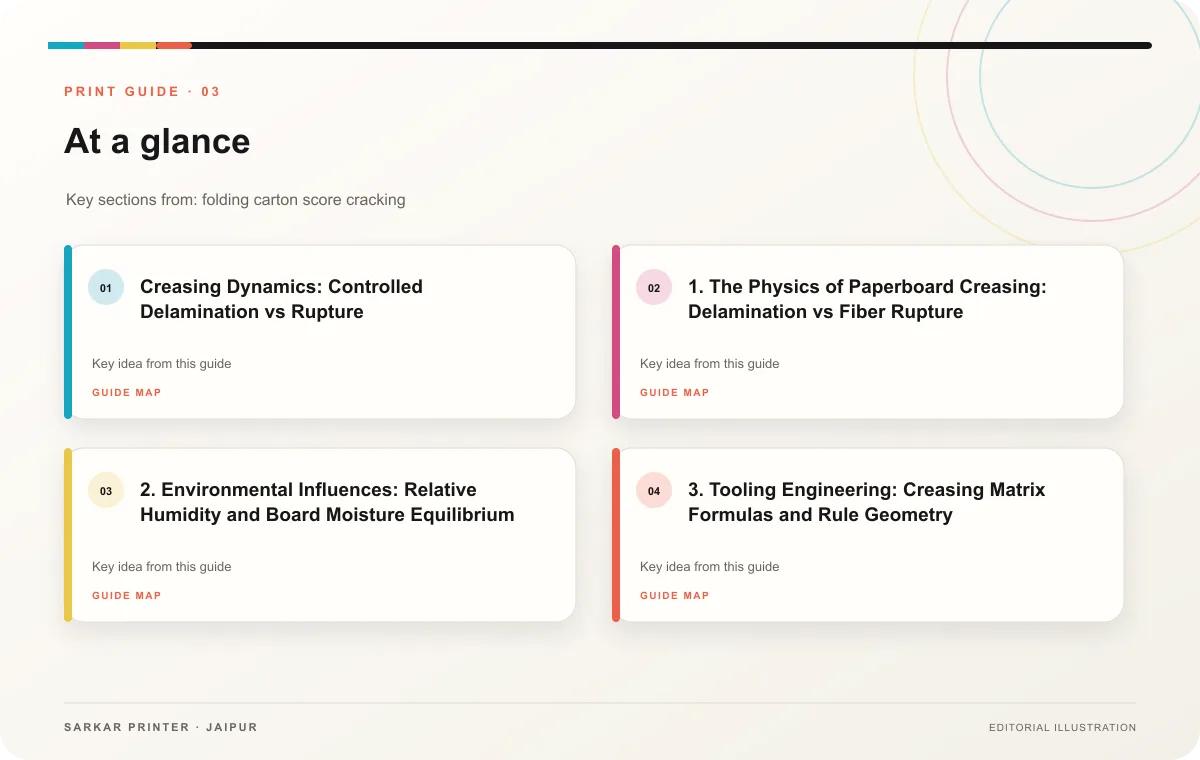Click GUIDE MAP in the Environmental Influences card
The width and height of the screenshot is (1200, 760).
point(127,596)
